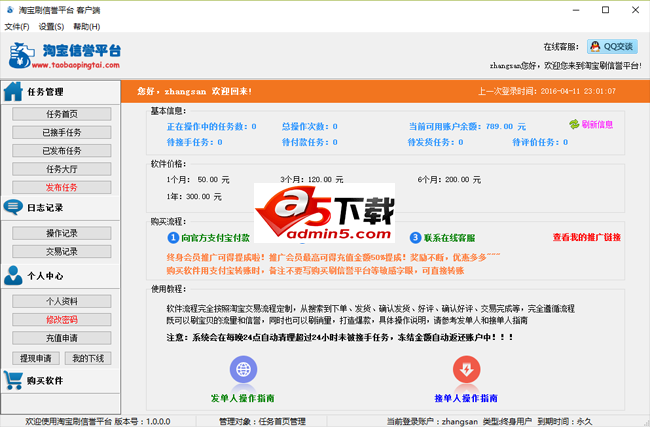Click 6个月: 200.00 元 price text

(449, 180)
